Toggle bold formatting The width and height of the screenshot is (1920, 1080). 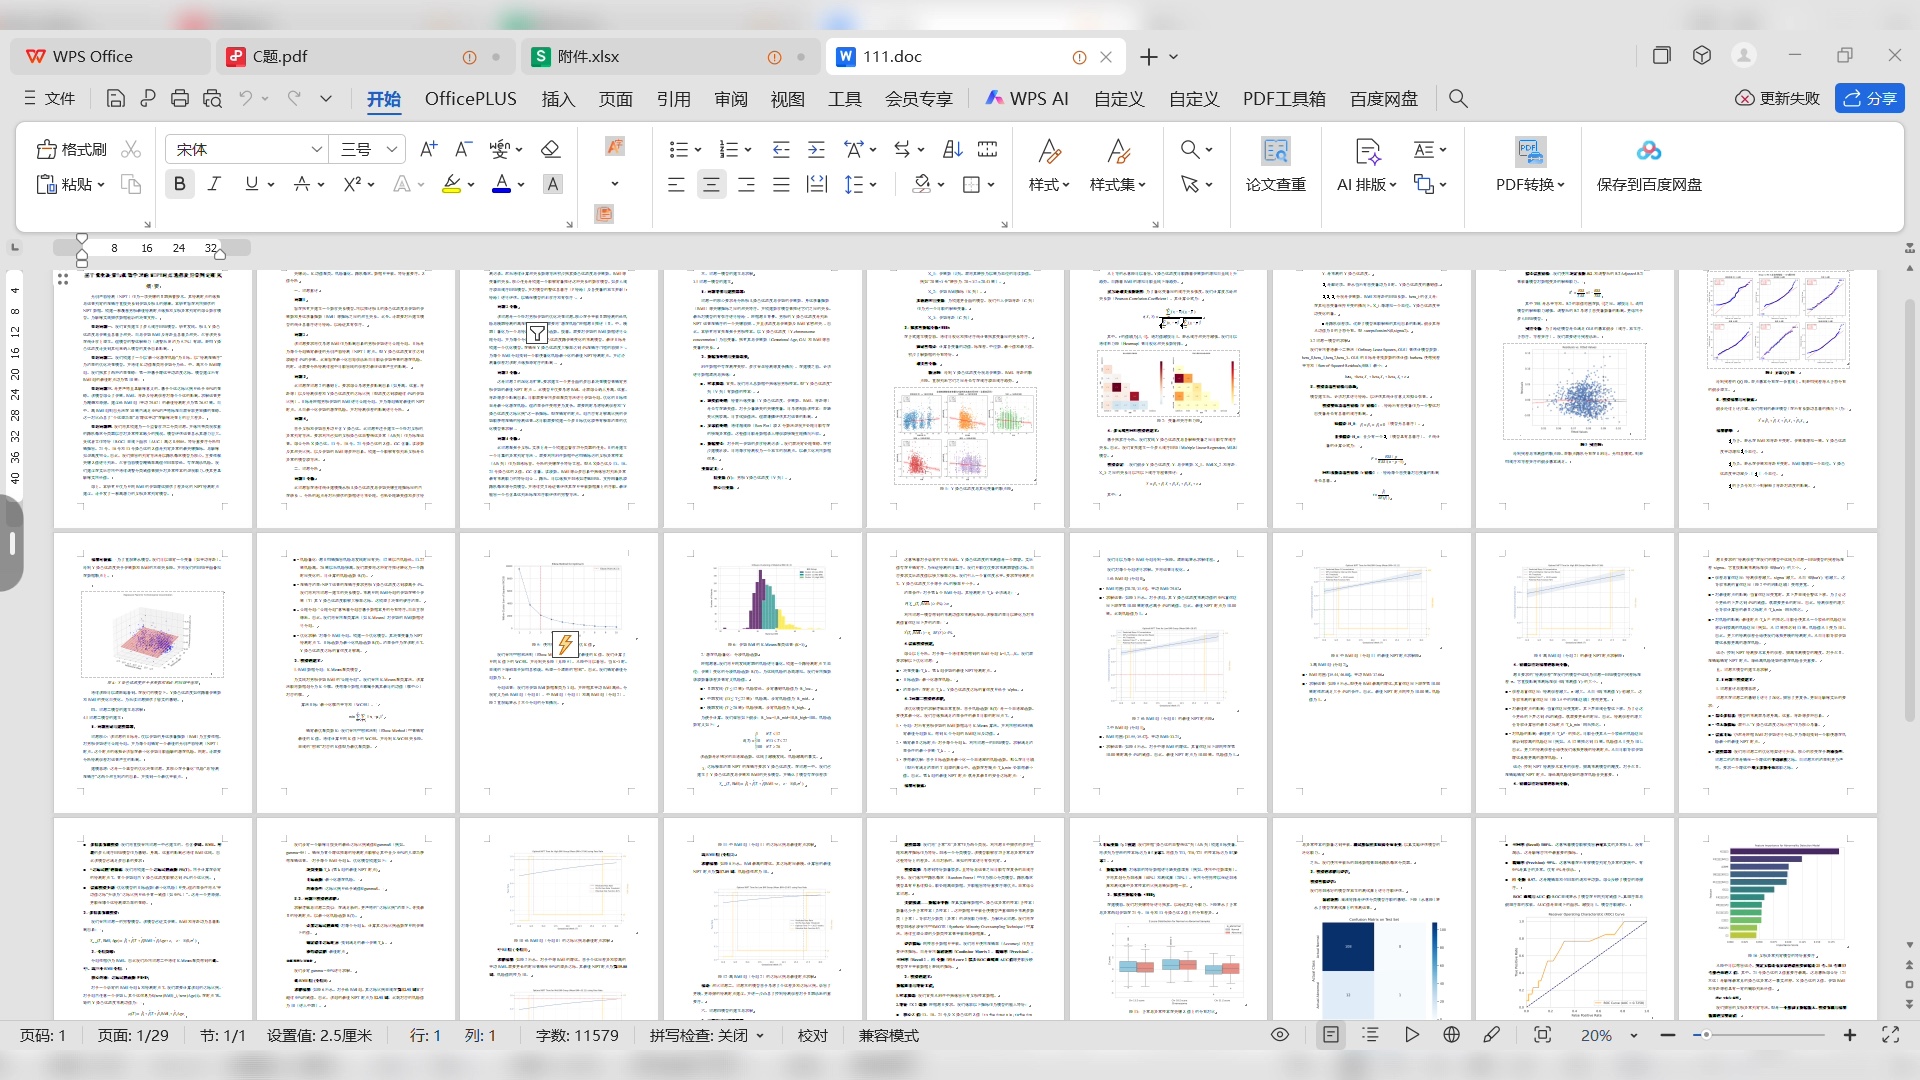179,184
